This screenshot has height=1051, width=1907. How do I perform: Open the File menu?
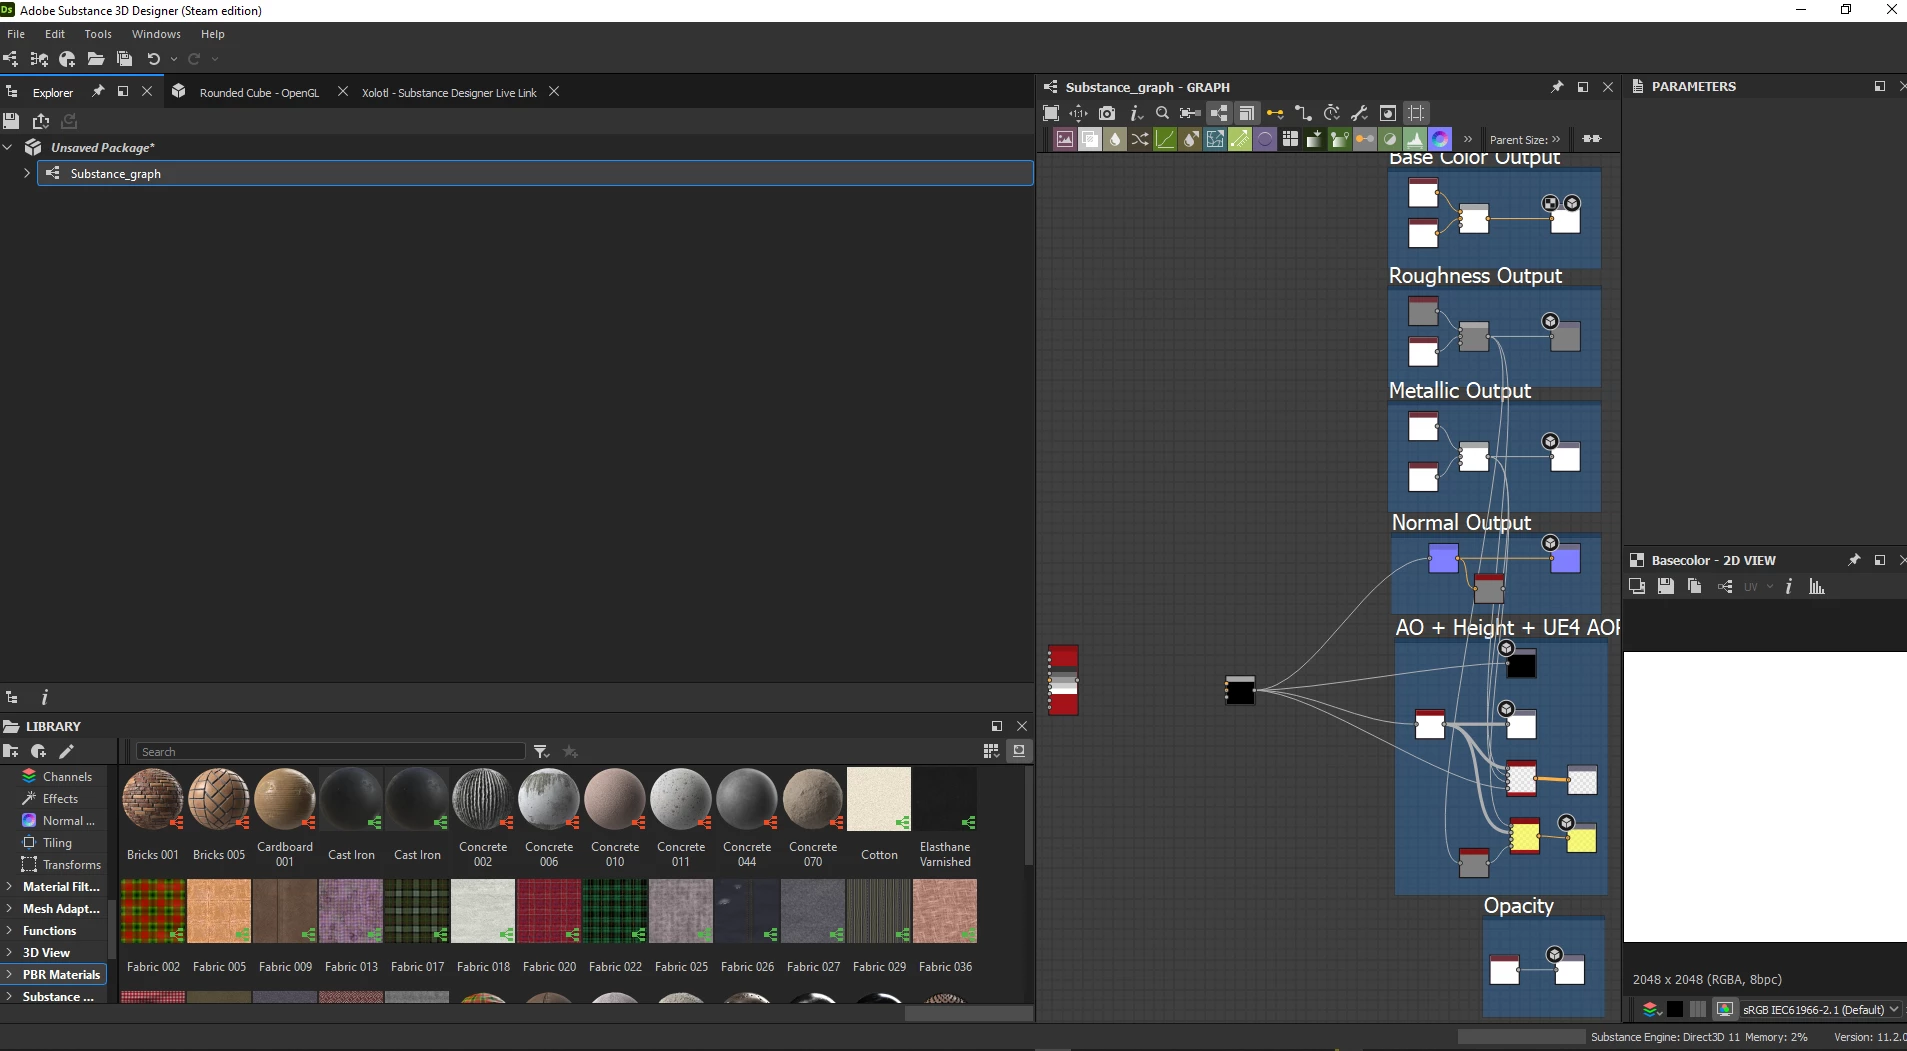coord(16,34)
